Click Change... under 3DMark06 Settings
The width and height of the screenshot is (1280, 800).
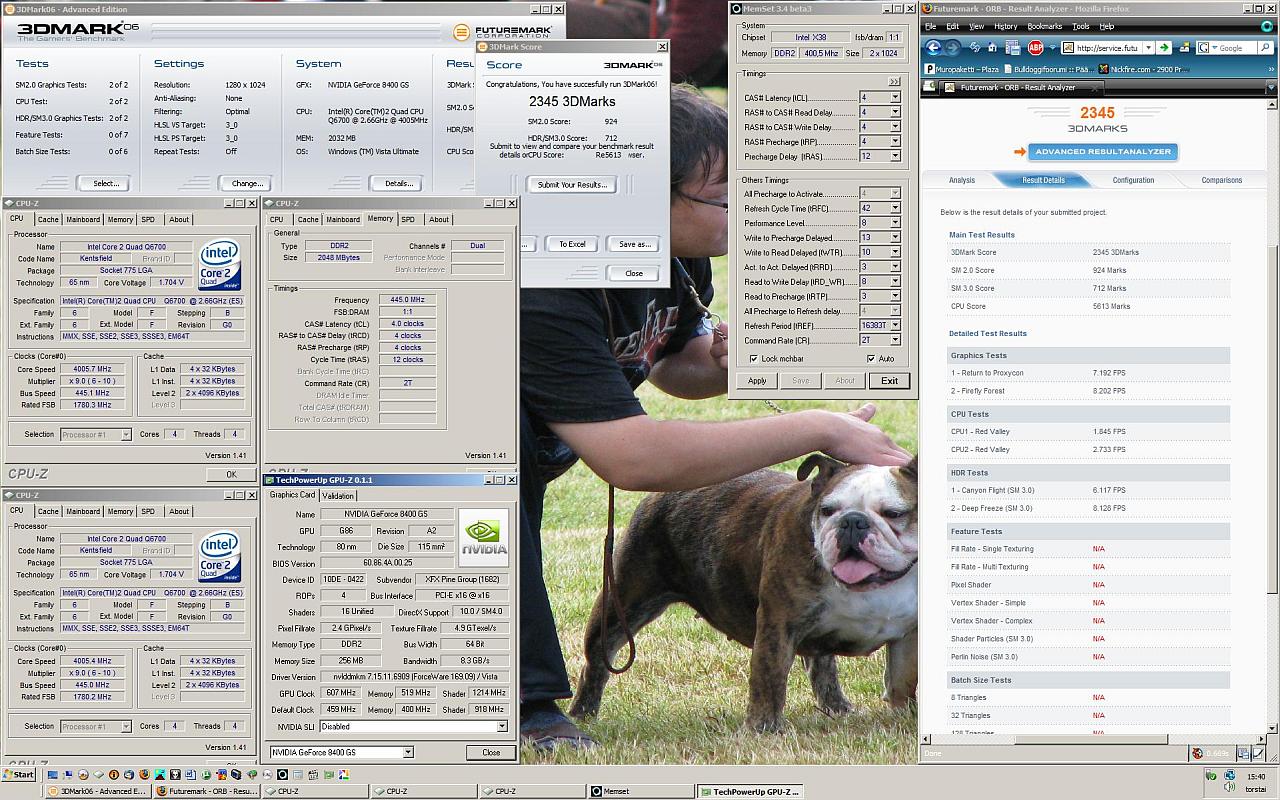point(247,183)
